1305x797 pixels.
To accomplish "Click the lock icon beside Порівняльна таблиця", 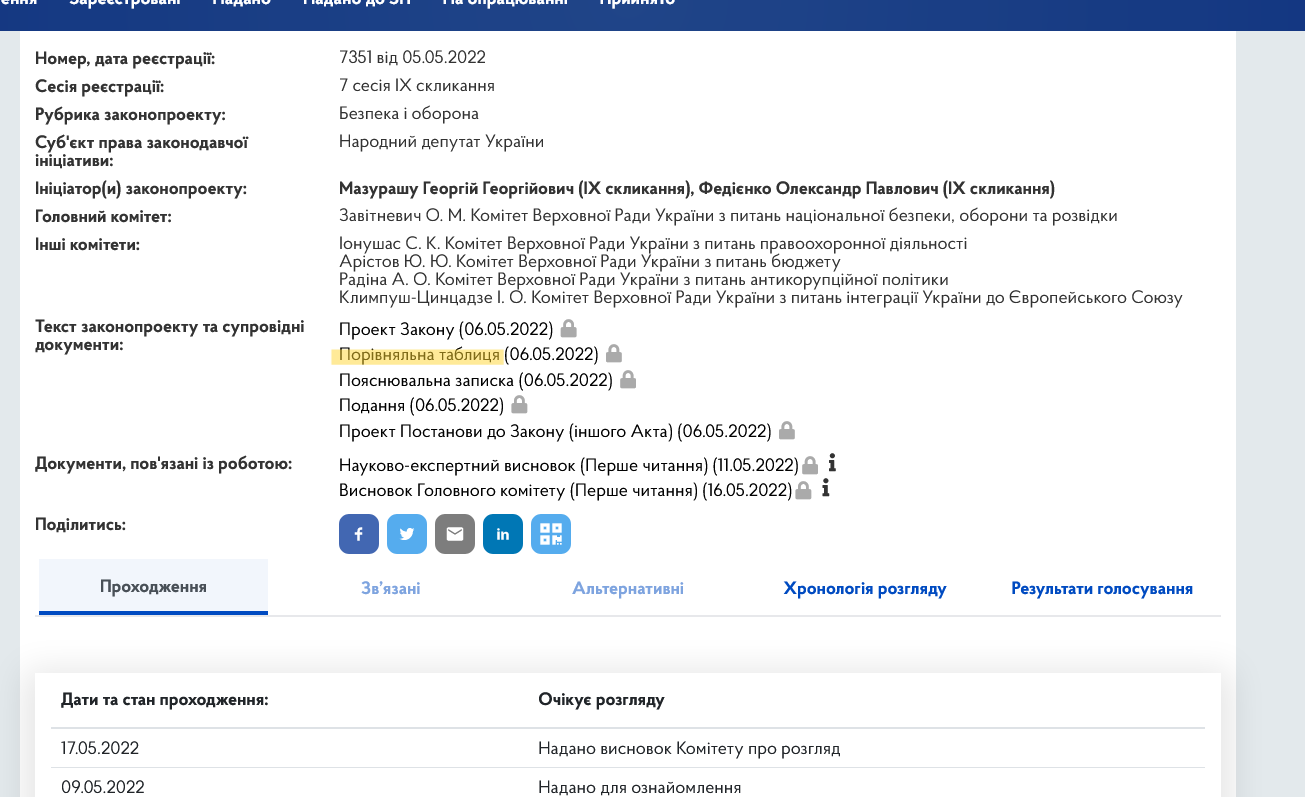I will point(614,354).
